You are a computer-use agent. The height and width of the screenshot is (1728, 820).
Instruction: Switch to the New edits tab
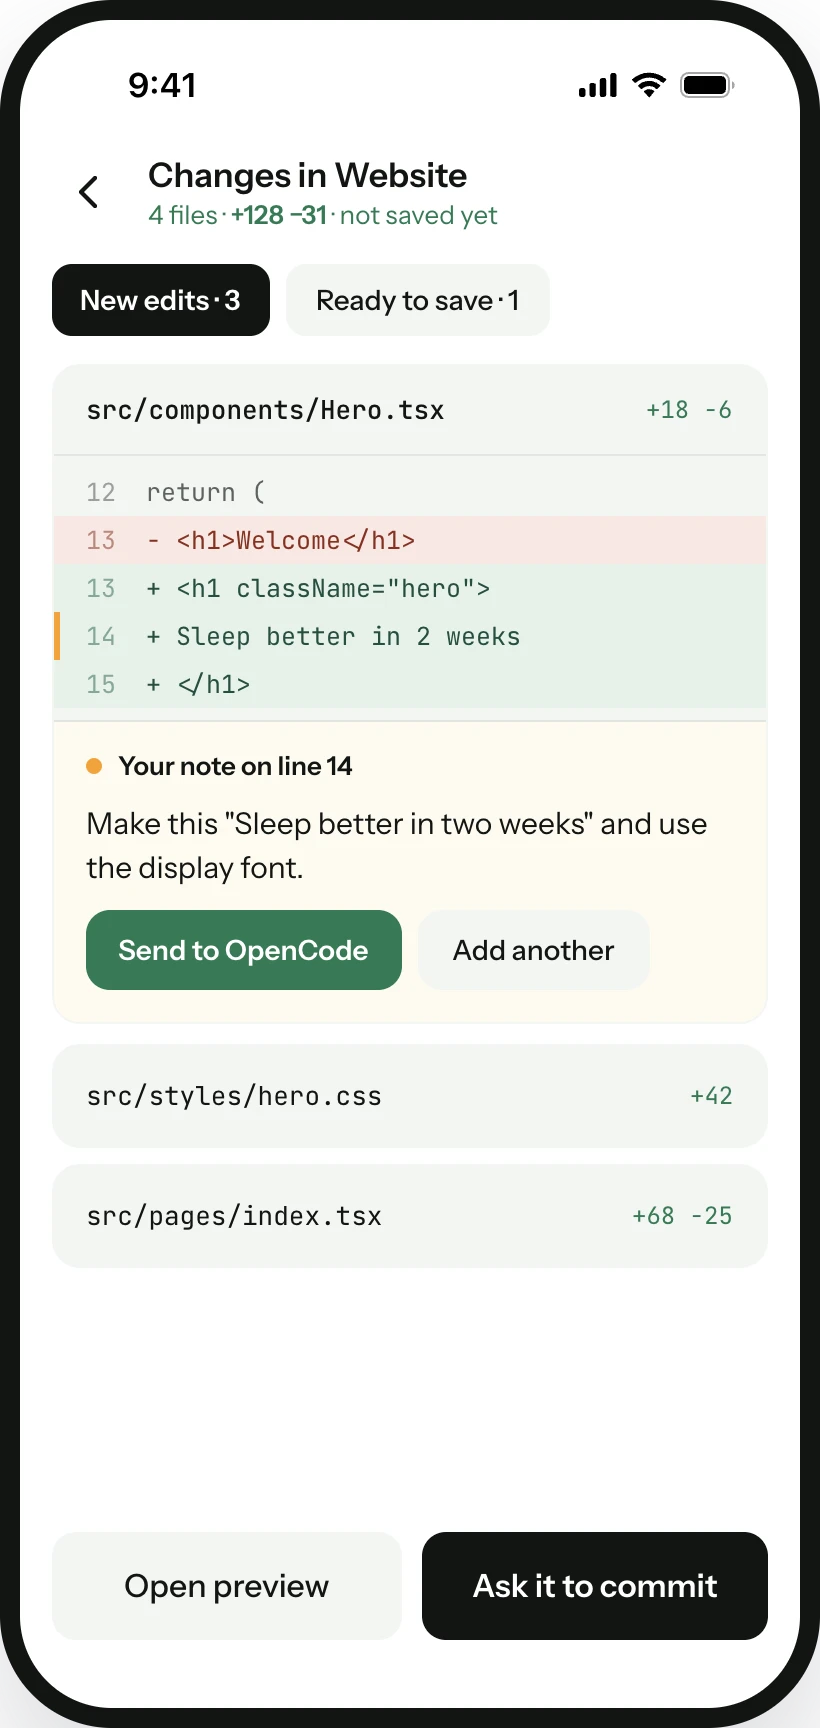tap(161, 300)
